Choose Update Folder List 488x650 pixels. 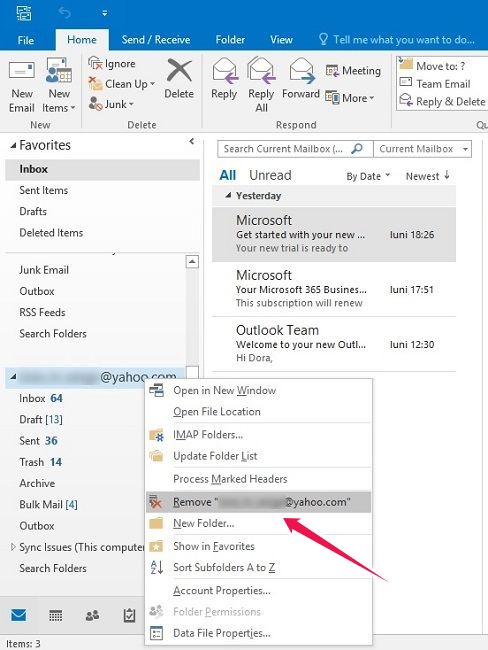[x=258, y=456]
